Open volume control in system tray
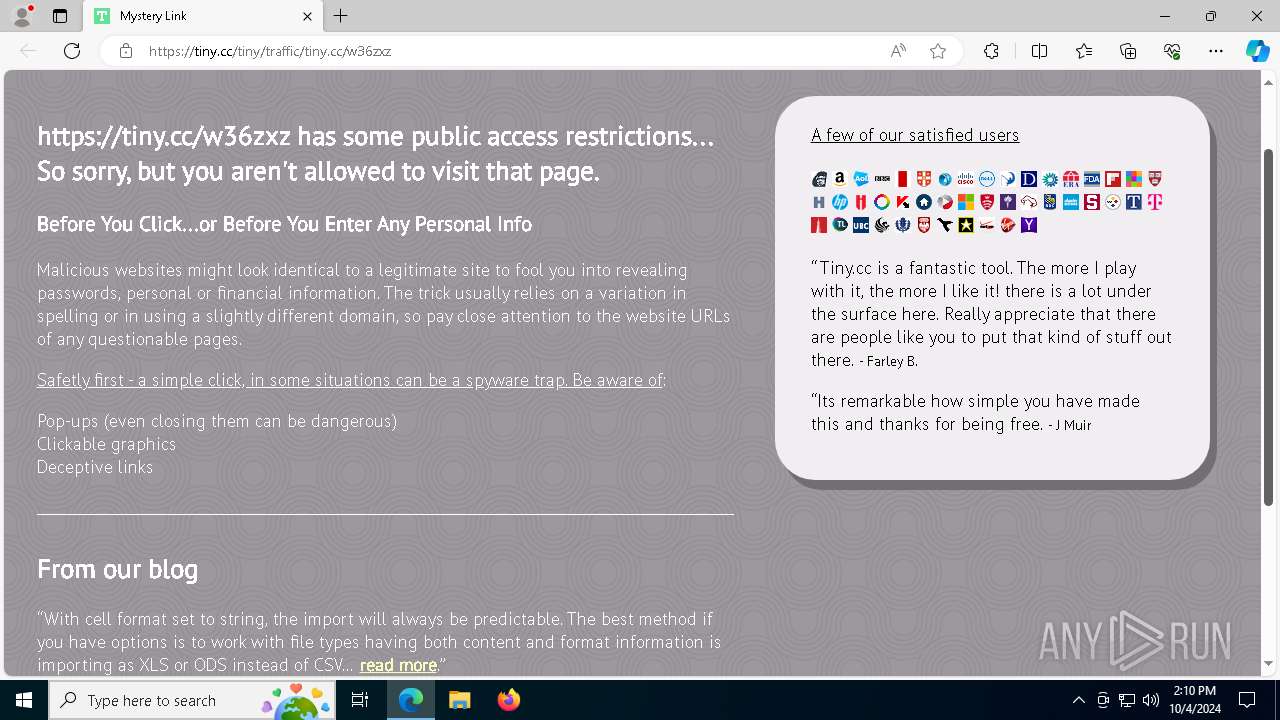The width and height of the screenshot is (1280, 720). (1151, 700)
